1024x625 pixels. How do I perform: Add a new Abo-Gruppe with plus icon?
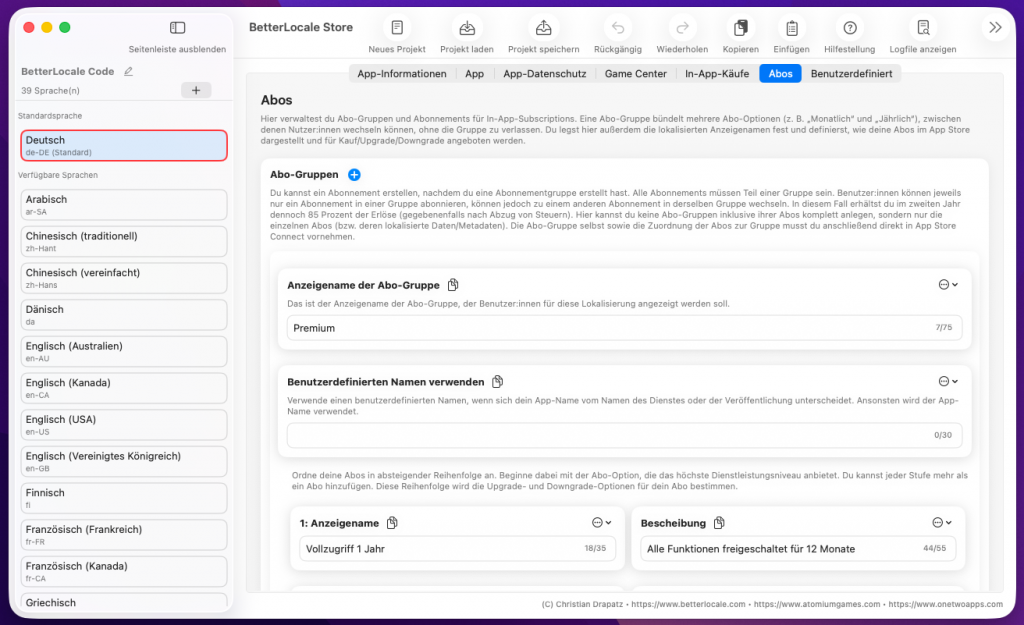(354, 175)
